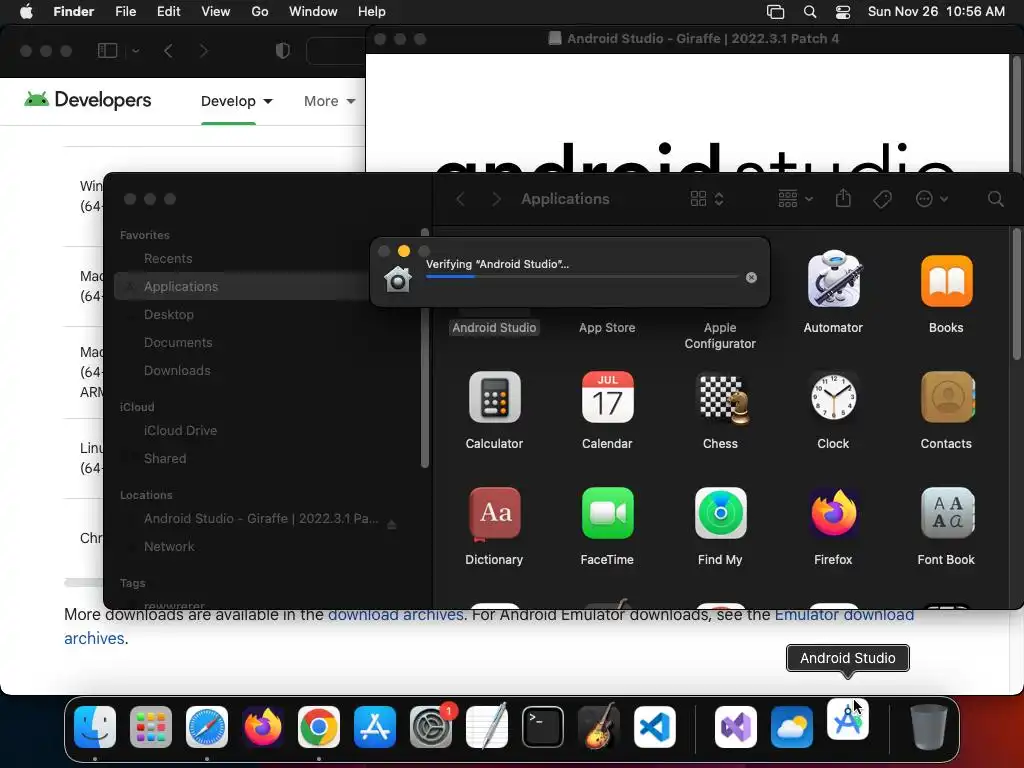
Task: Click the Share icon in Finder toolbar
Action: point(843,199)
